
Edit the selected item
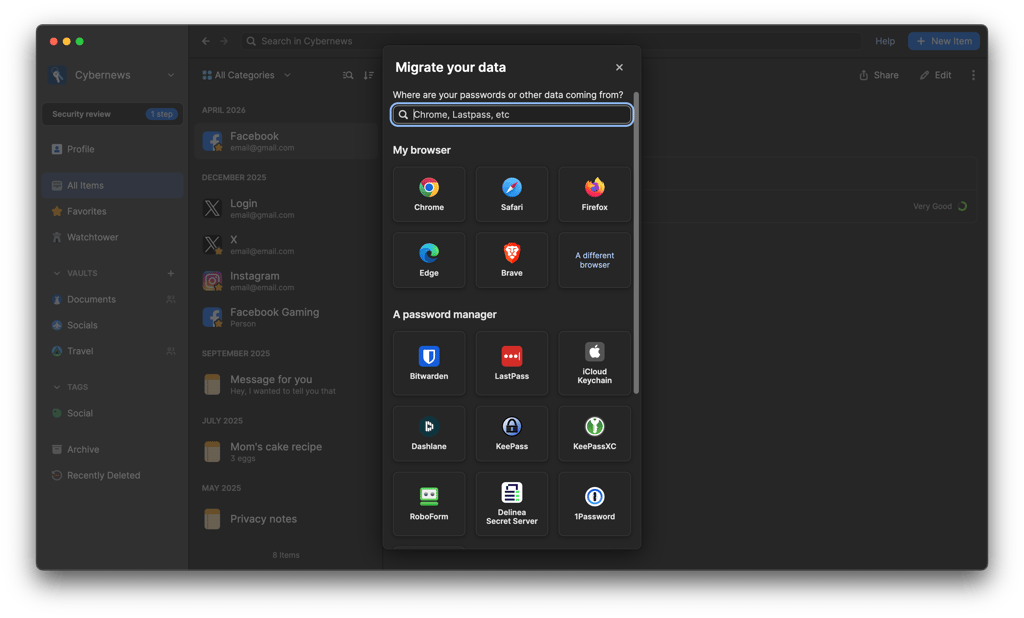935,75
